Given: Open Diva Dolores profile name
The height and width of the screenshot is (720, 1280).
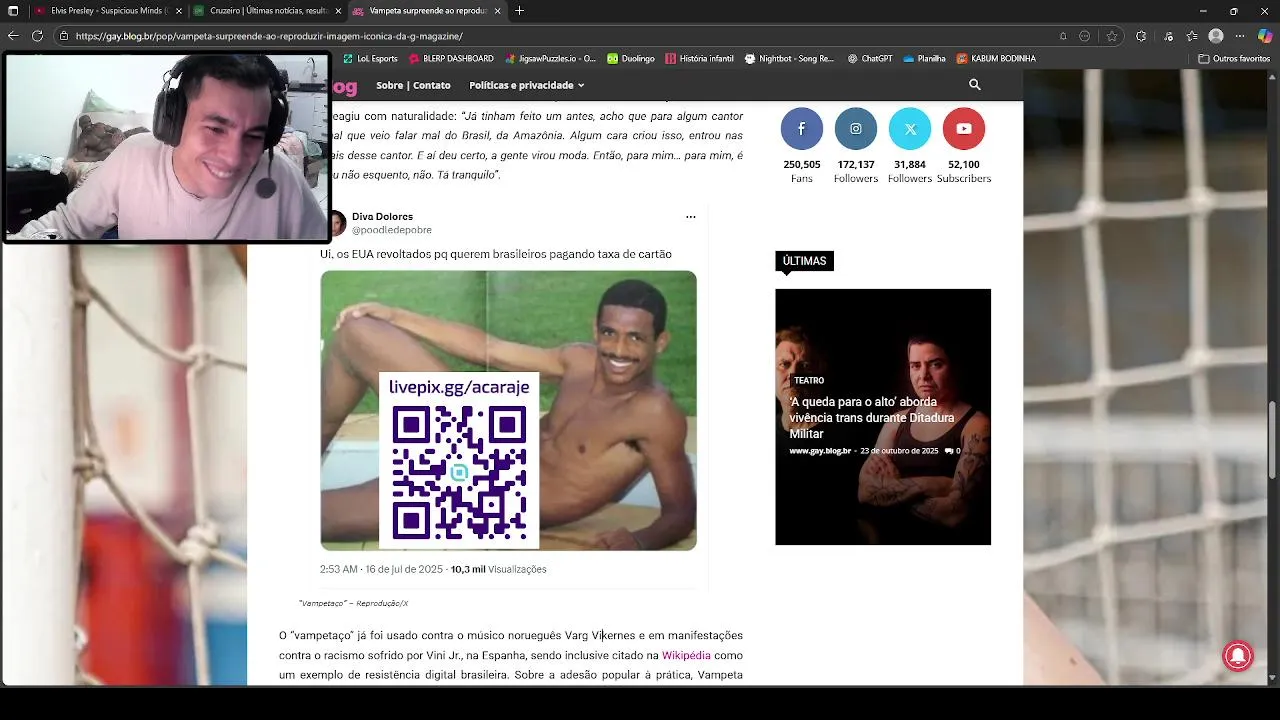Looking at the screenshot, I should (382, 216).
